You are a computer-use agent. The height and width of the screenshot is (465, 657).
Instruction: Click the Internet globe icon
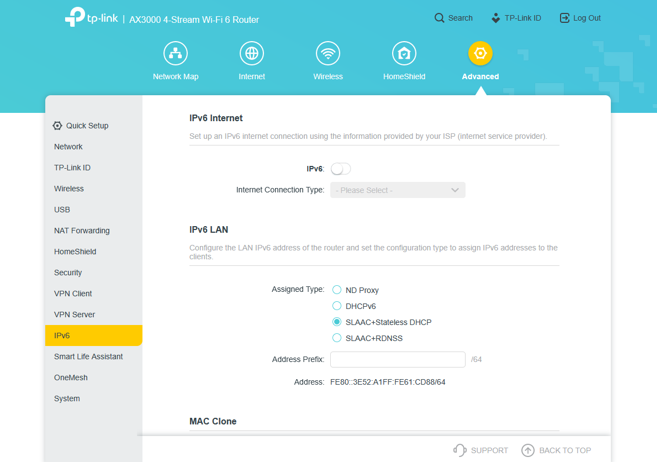[x=252, y=53]
